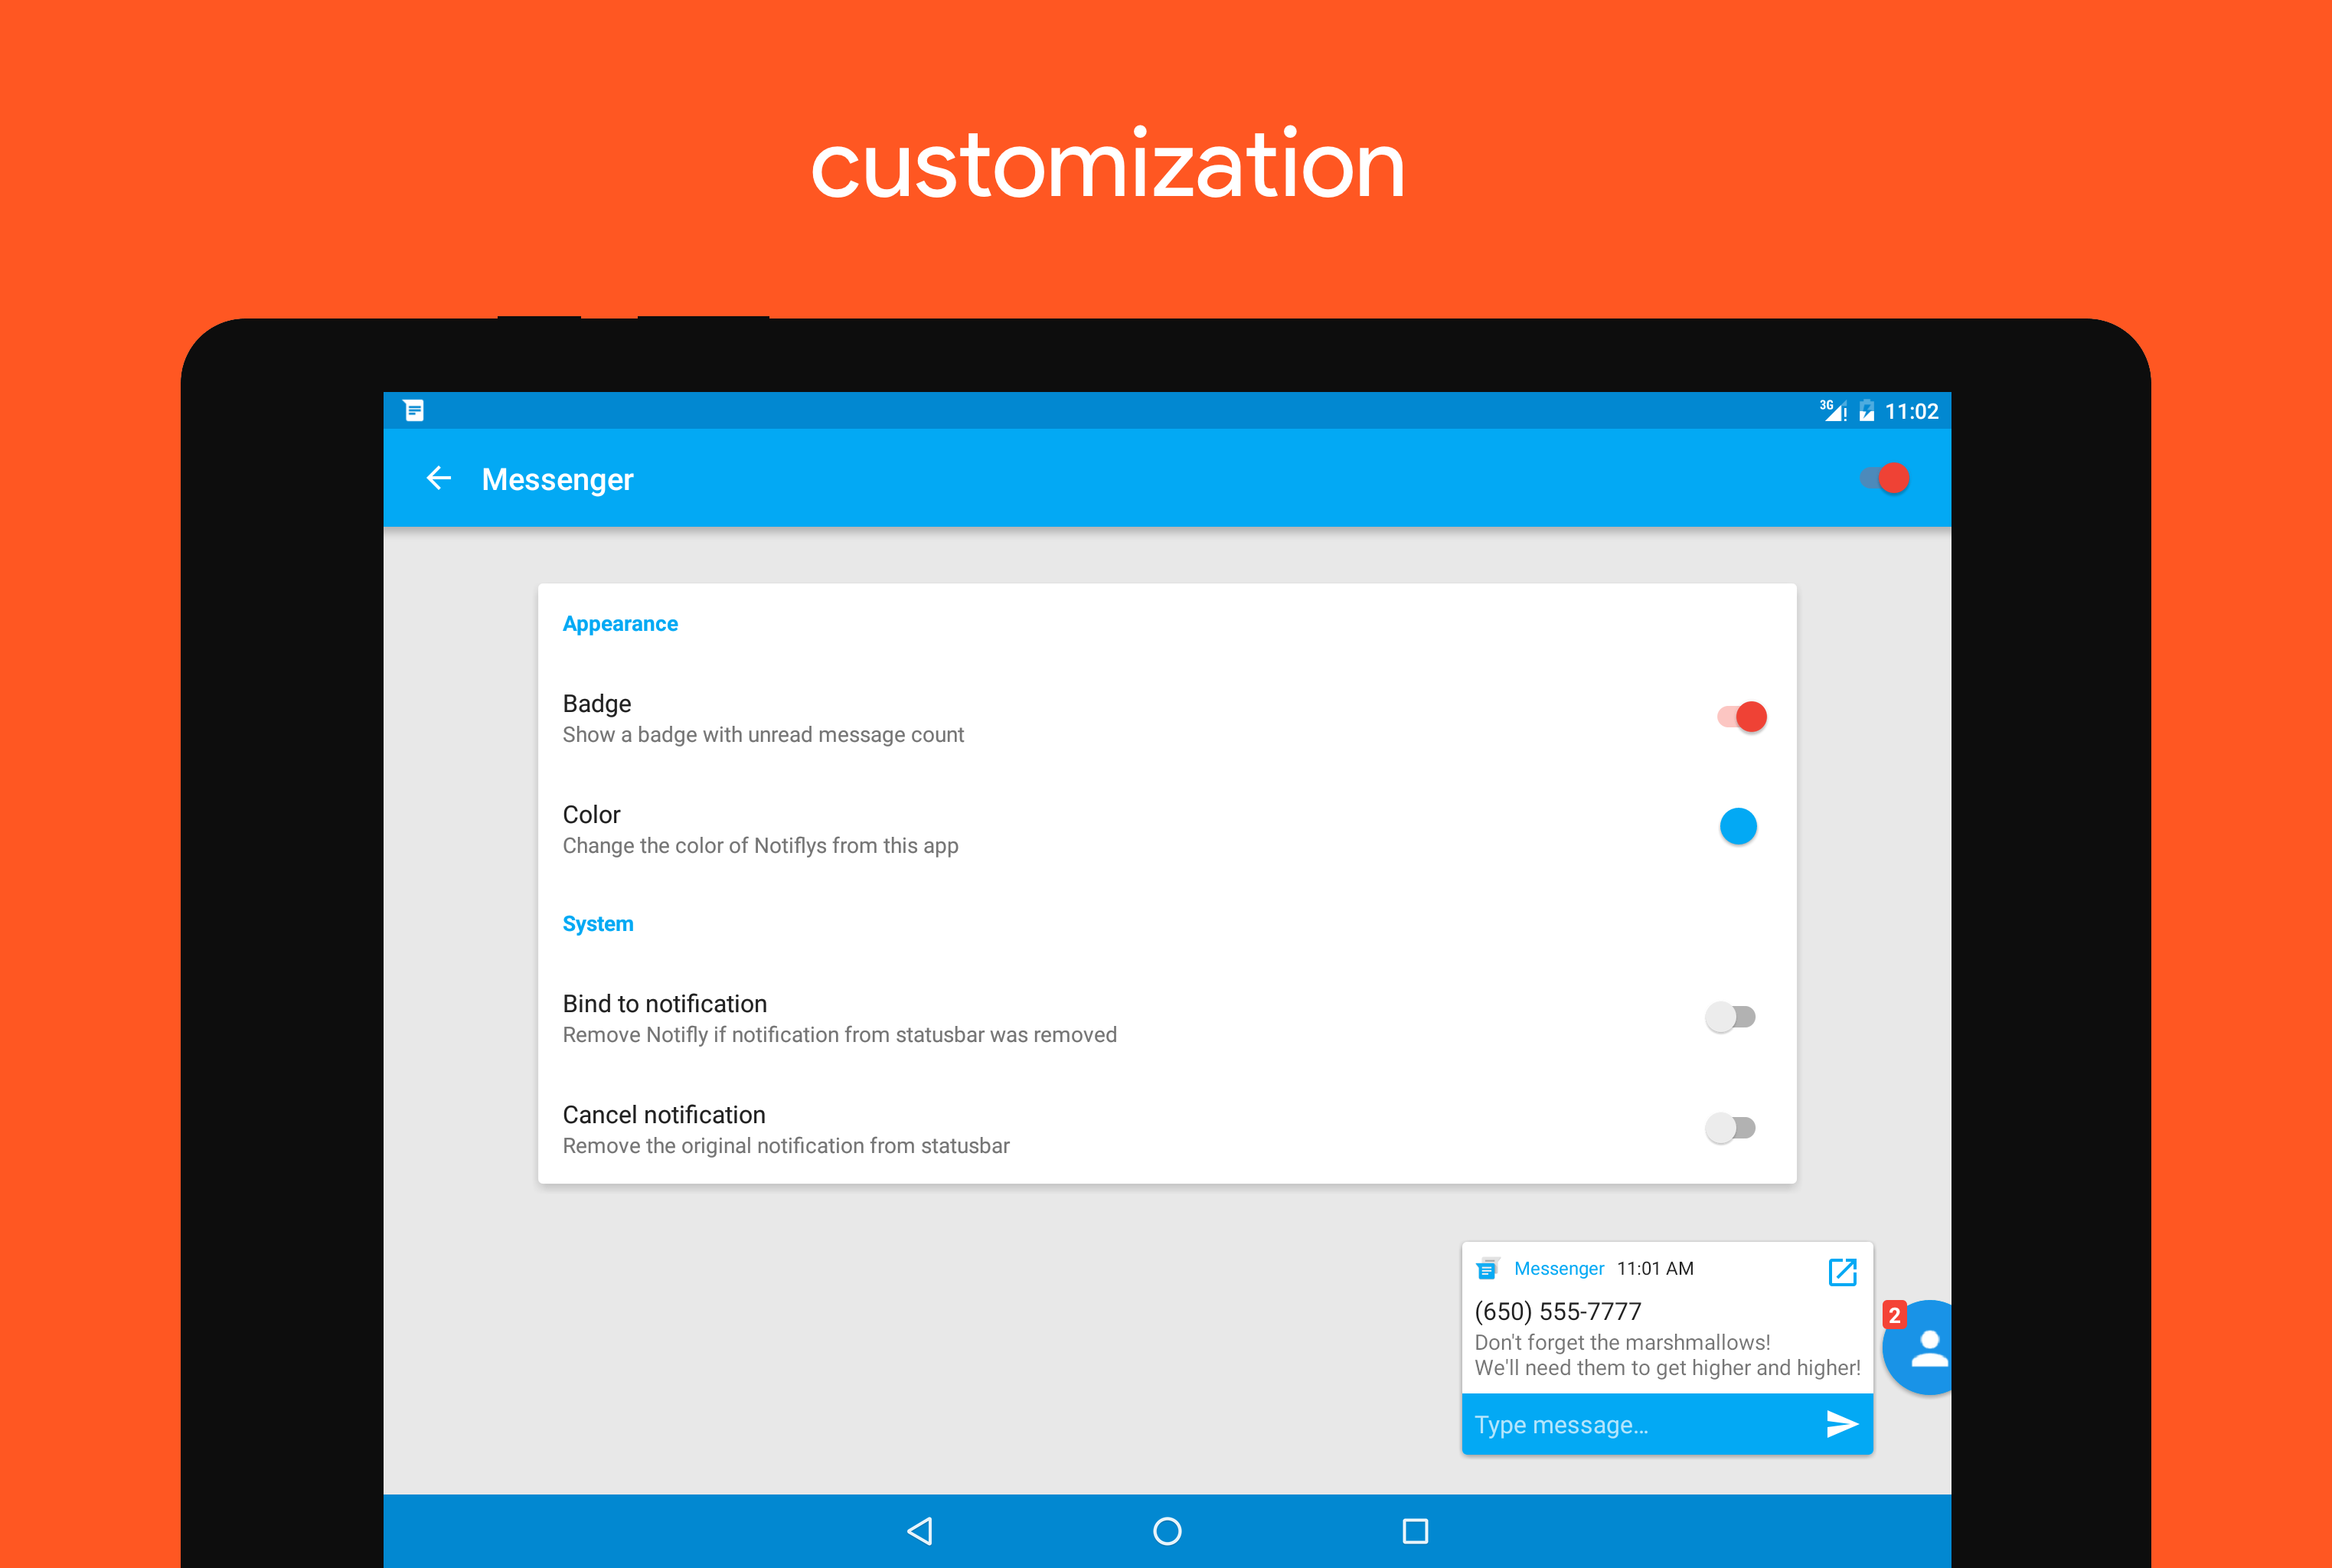Tap the Android home navigation button

[x=1167, y=1531]
